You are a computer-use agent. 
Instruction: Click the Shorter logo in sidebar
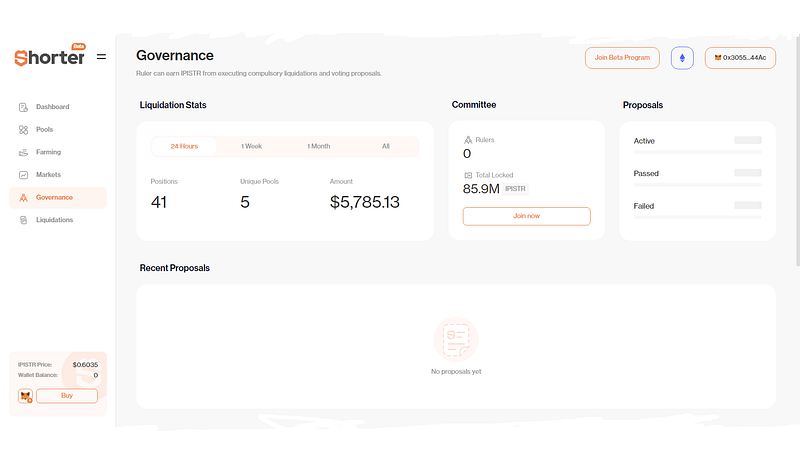pos(49,56)
